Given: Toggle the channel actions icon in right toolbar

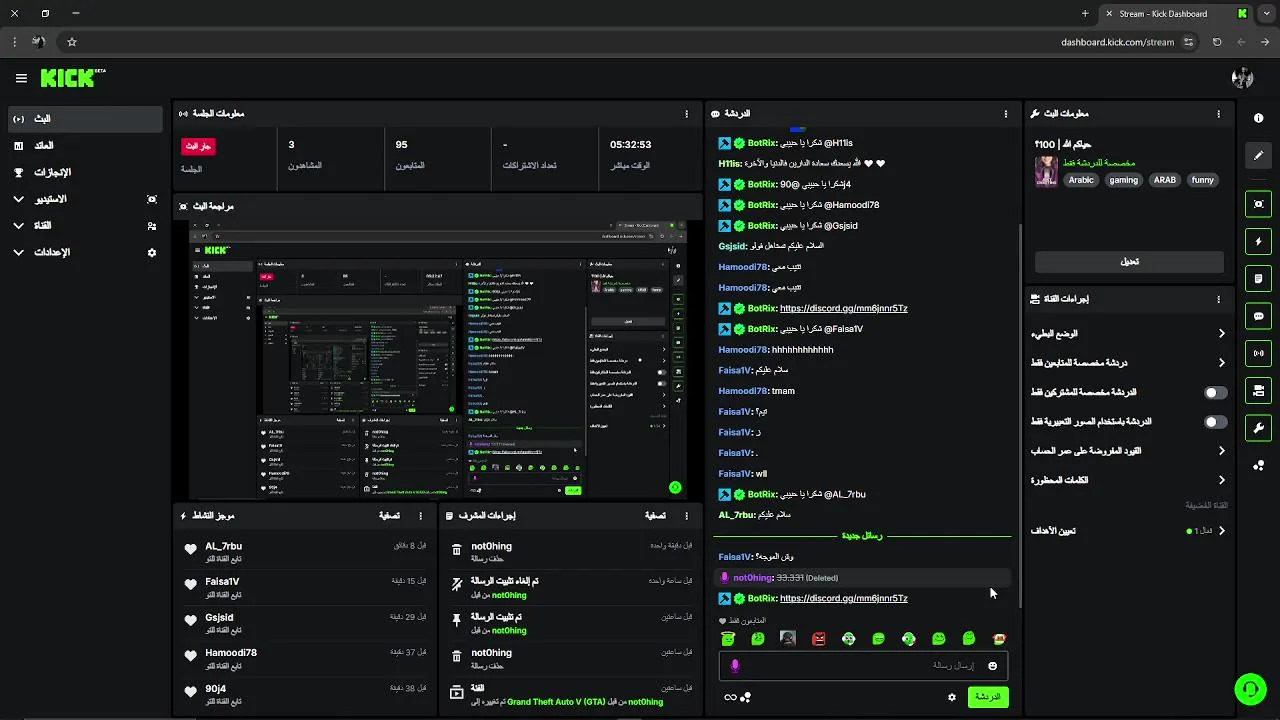Looking at the screenshot, I should (1258, 390).
